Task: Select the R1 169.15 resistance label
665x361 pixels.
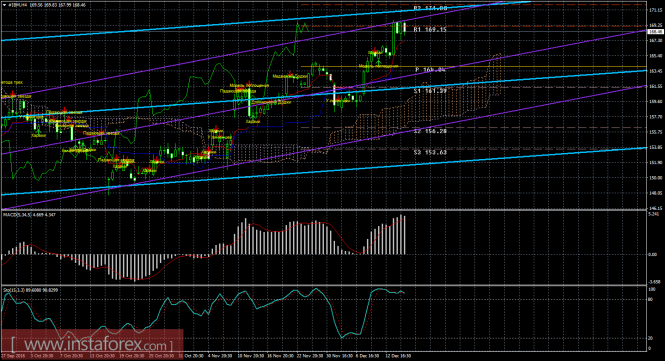Action: (x=430, y=30)
